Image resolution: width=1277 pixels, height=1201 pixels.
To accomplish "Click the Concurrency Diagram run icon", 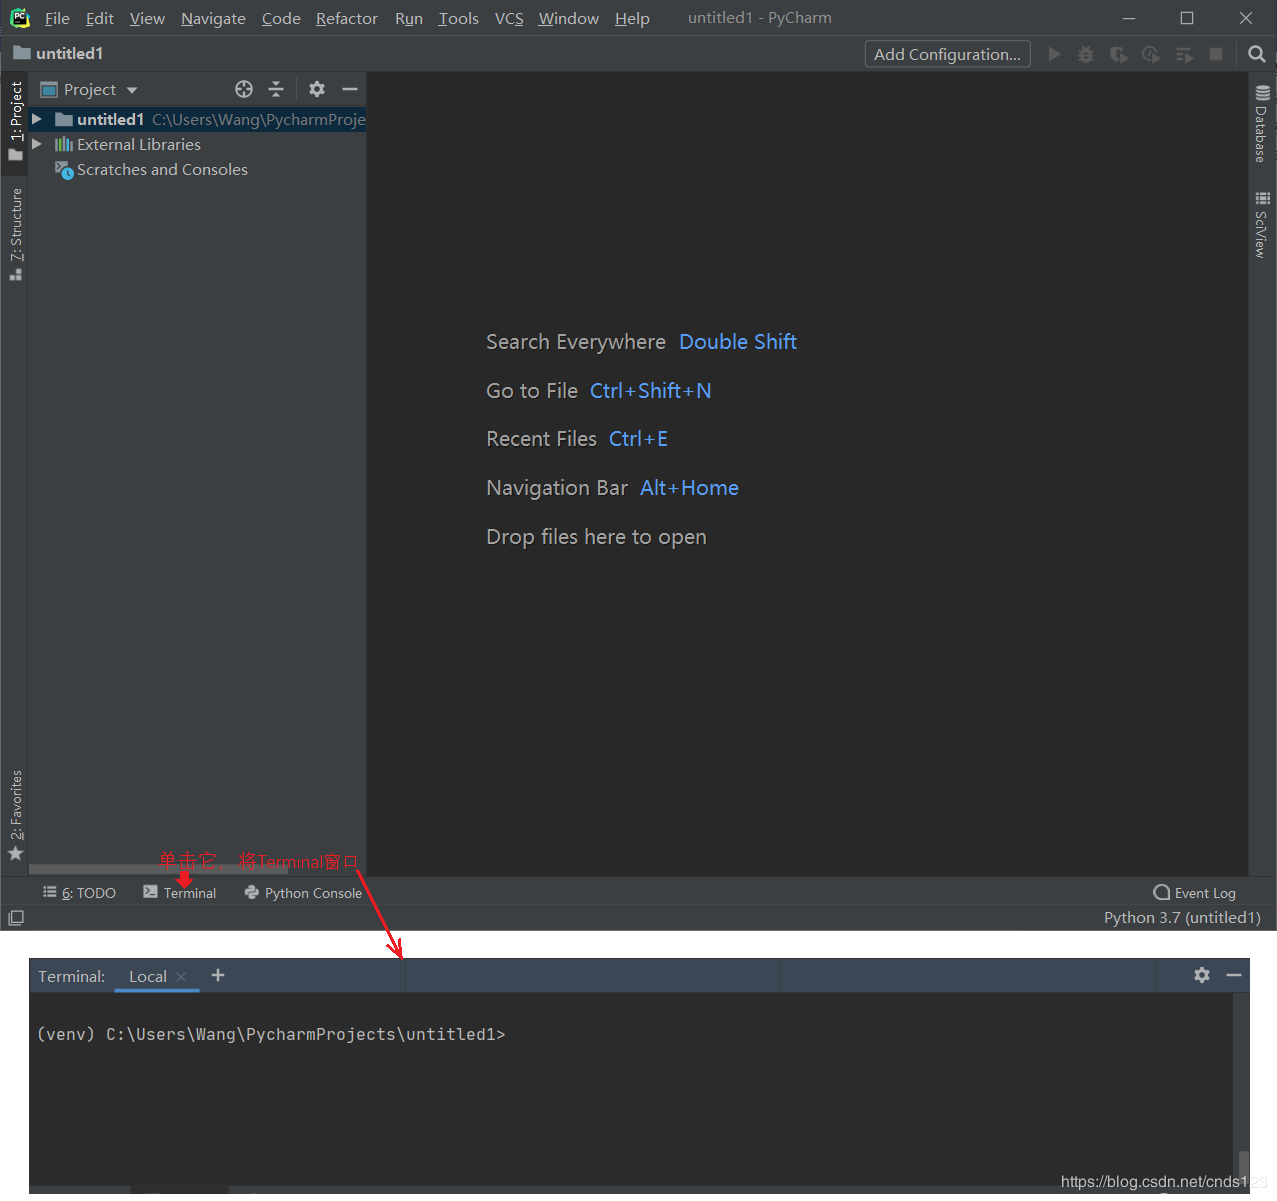I will pyautogui.click(x=1184, y=54).
